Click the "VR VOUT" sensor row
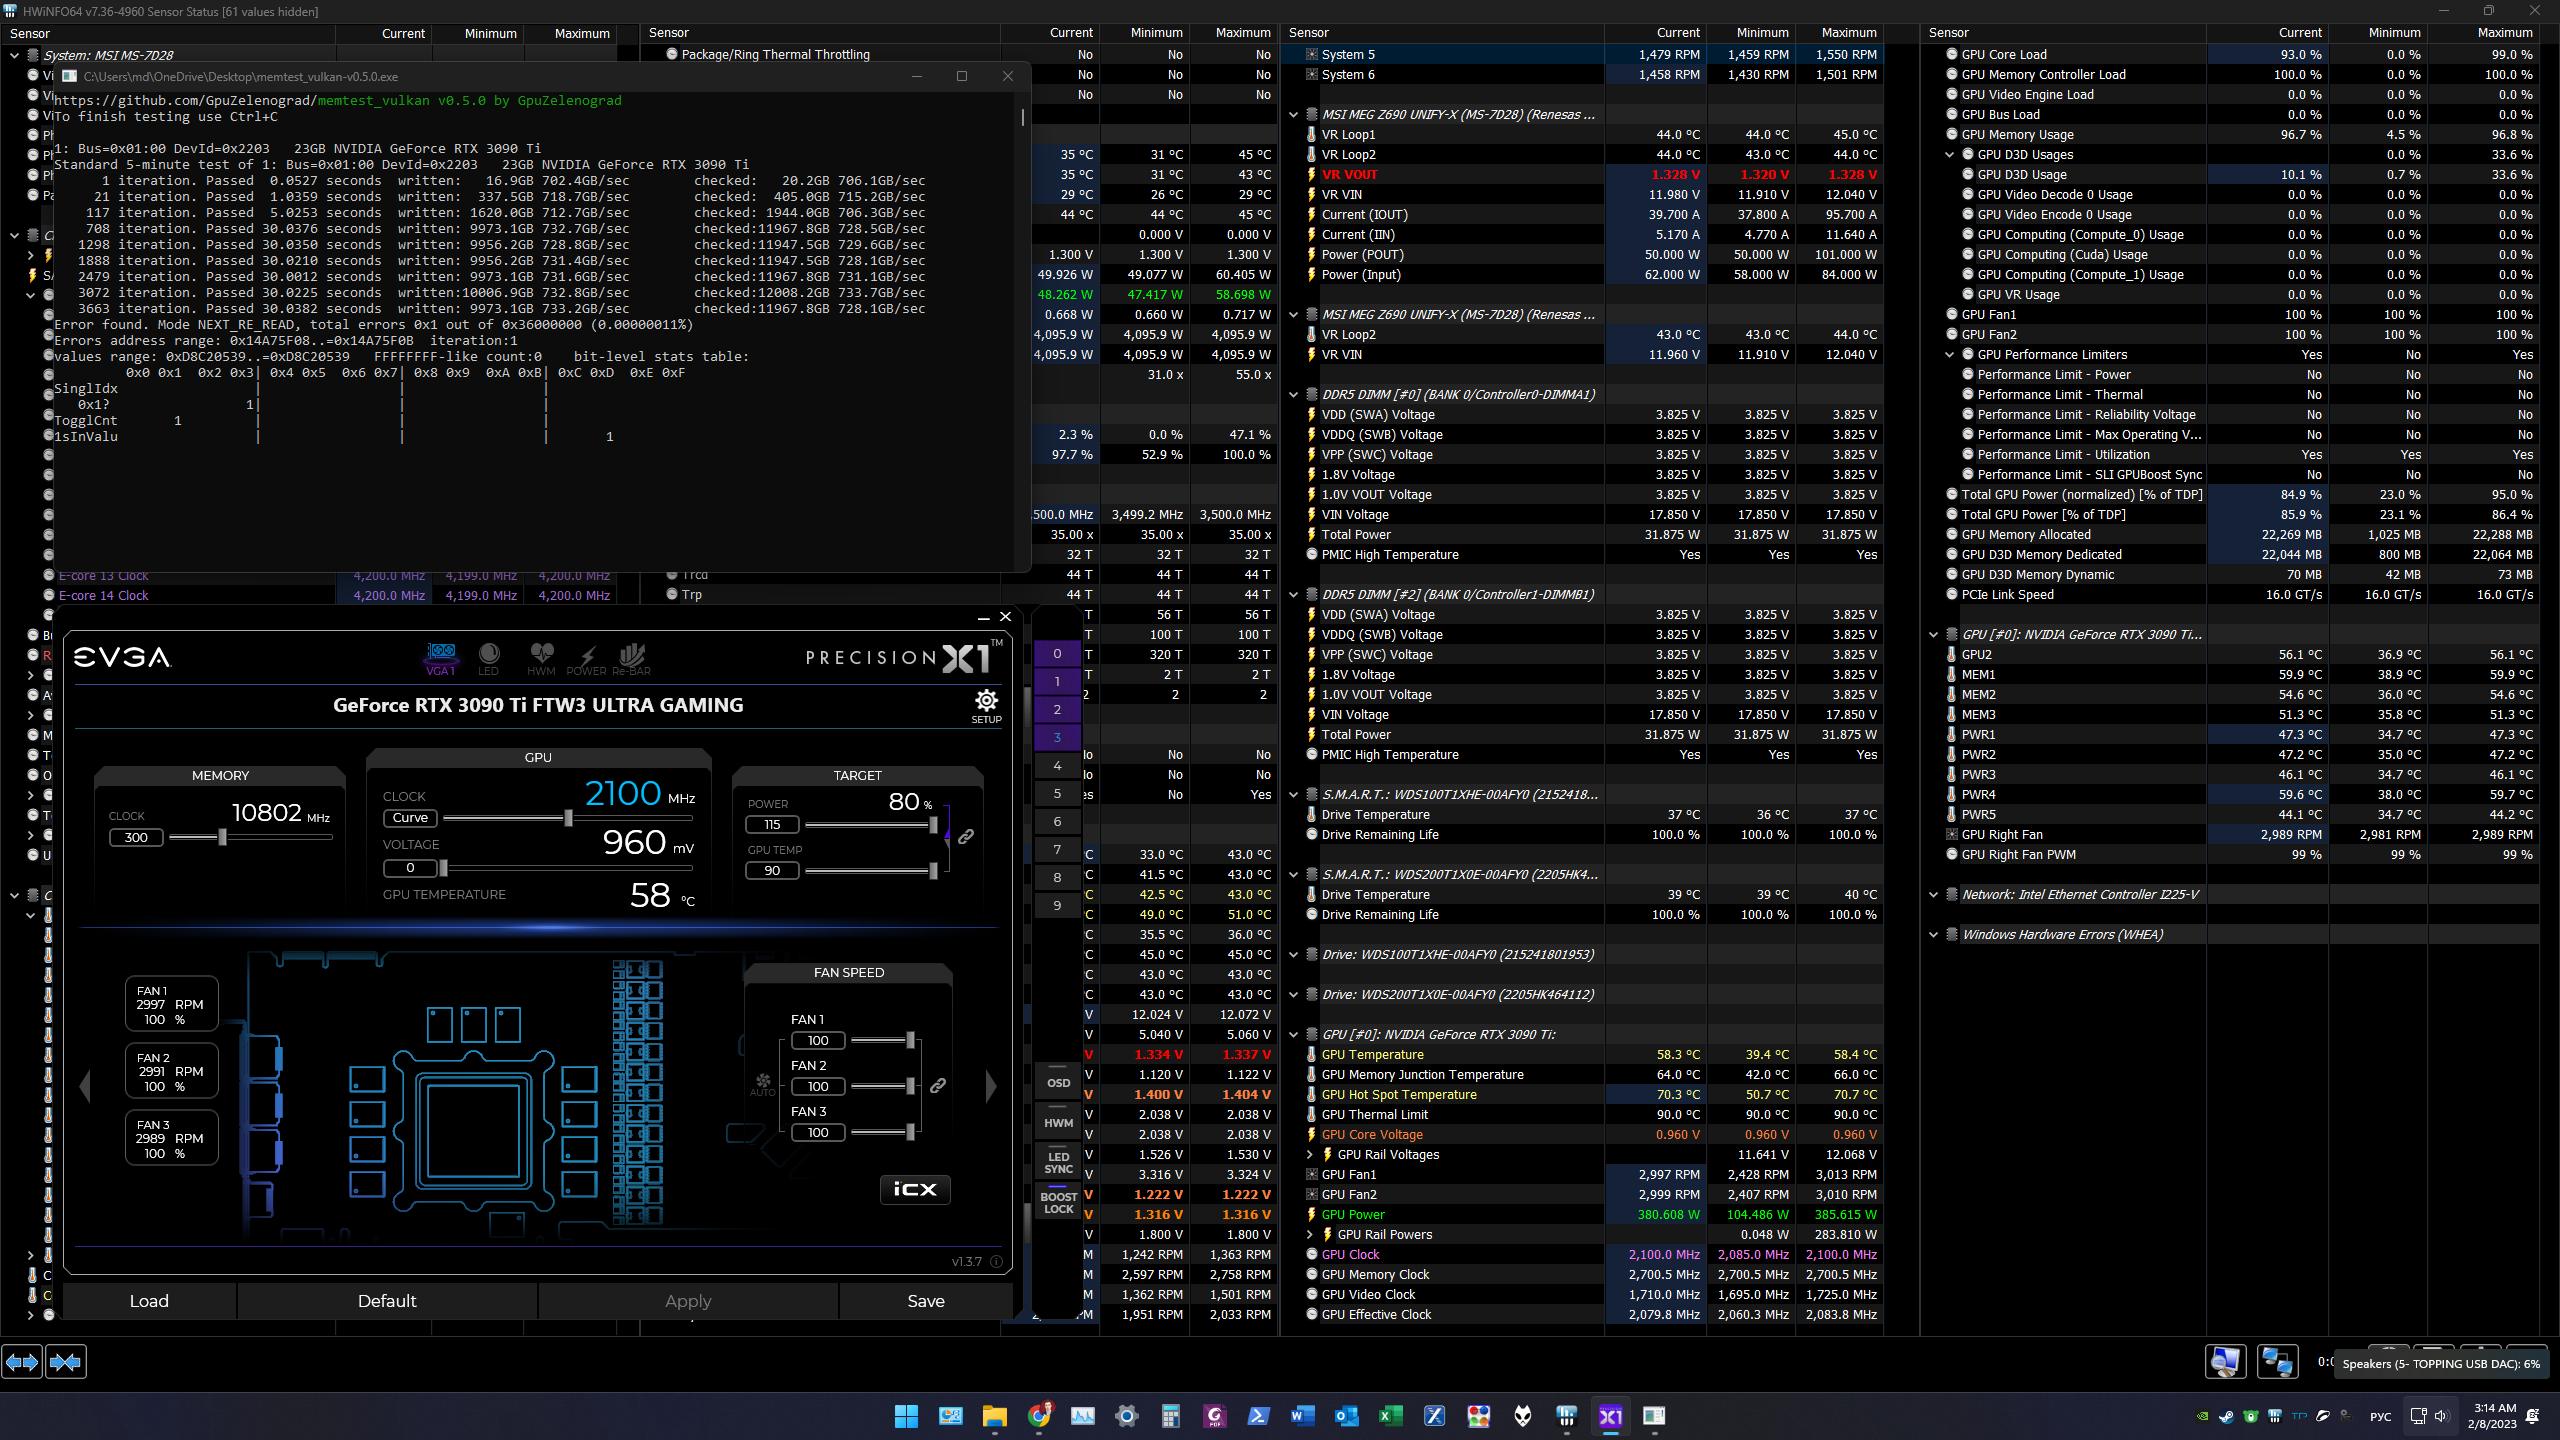 tap(1582, 175)
